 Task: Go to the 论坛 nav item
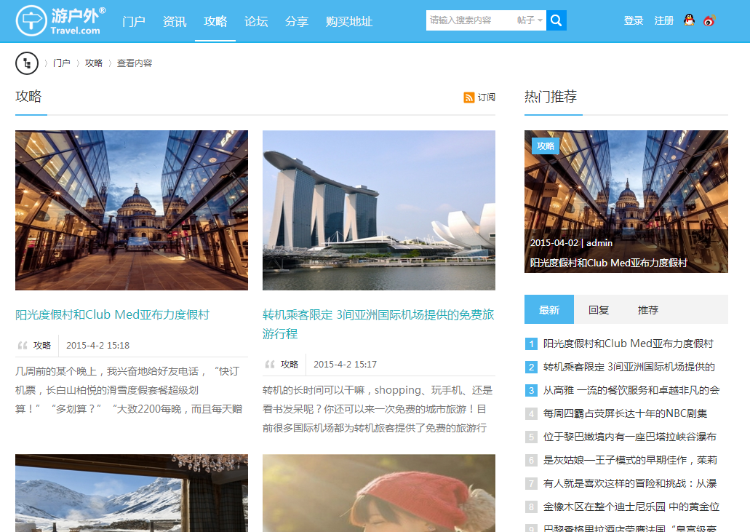click(256, 22)
